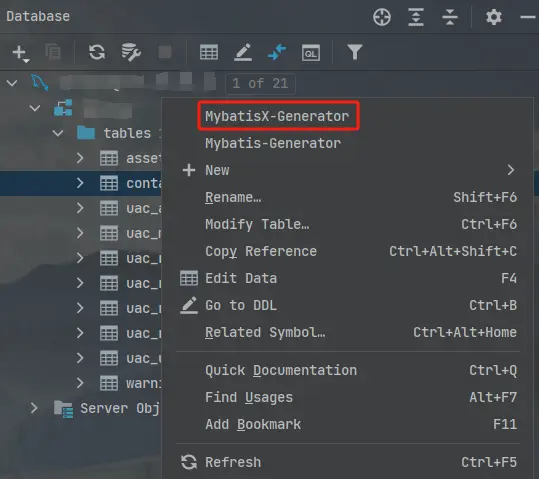Choose Refresh in context menu
This screenshot has width=539, height=479.
(348, 462)
